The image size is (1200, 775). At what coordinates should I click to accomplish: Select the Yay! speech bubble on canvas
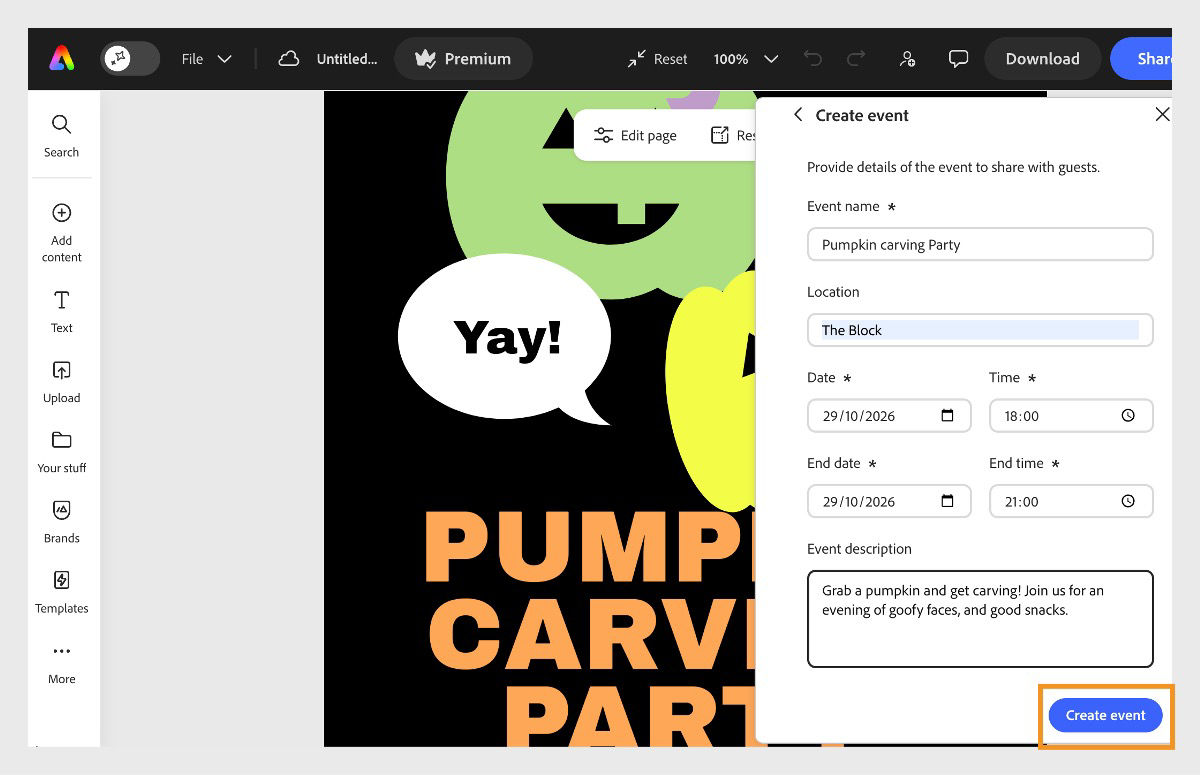(x=505, y=338)
